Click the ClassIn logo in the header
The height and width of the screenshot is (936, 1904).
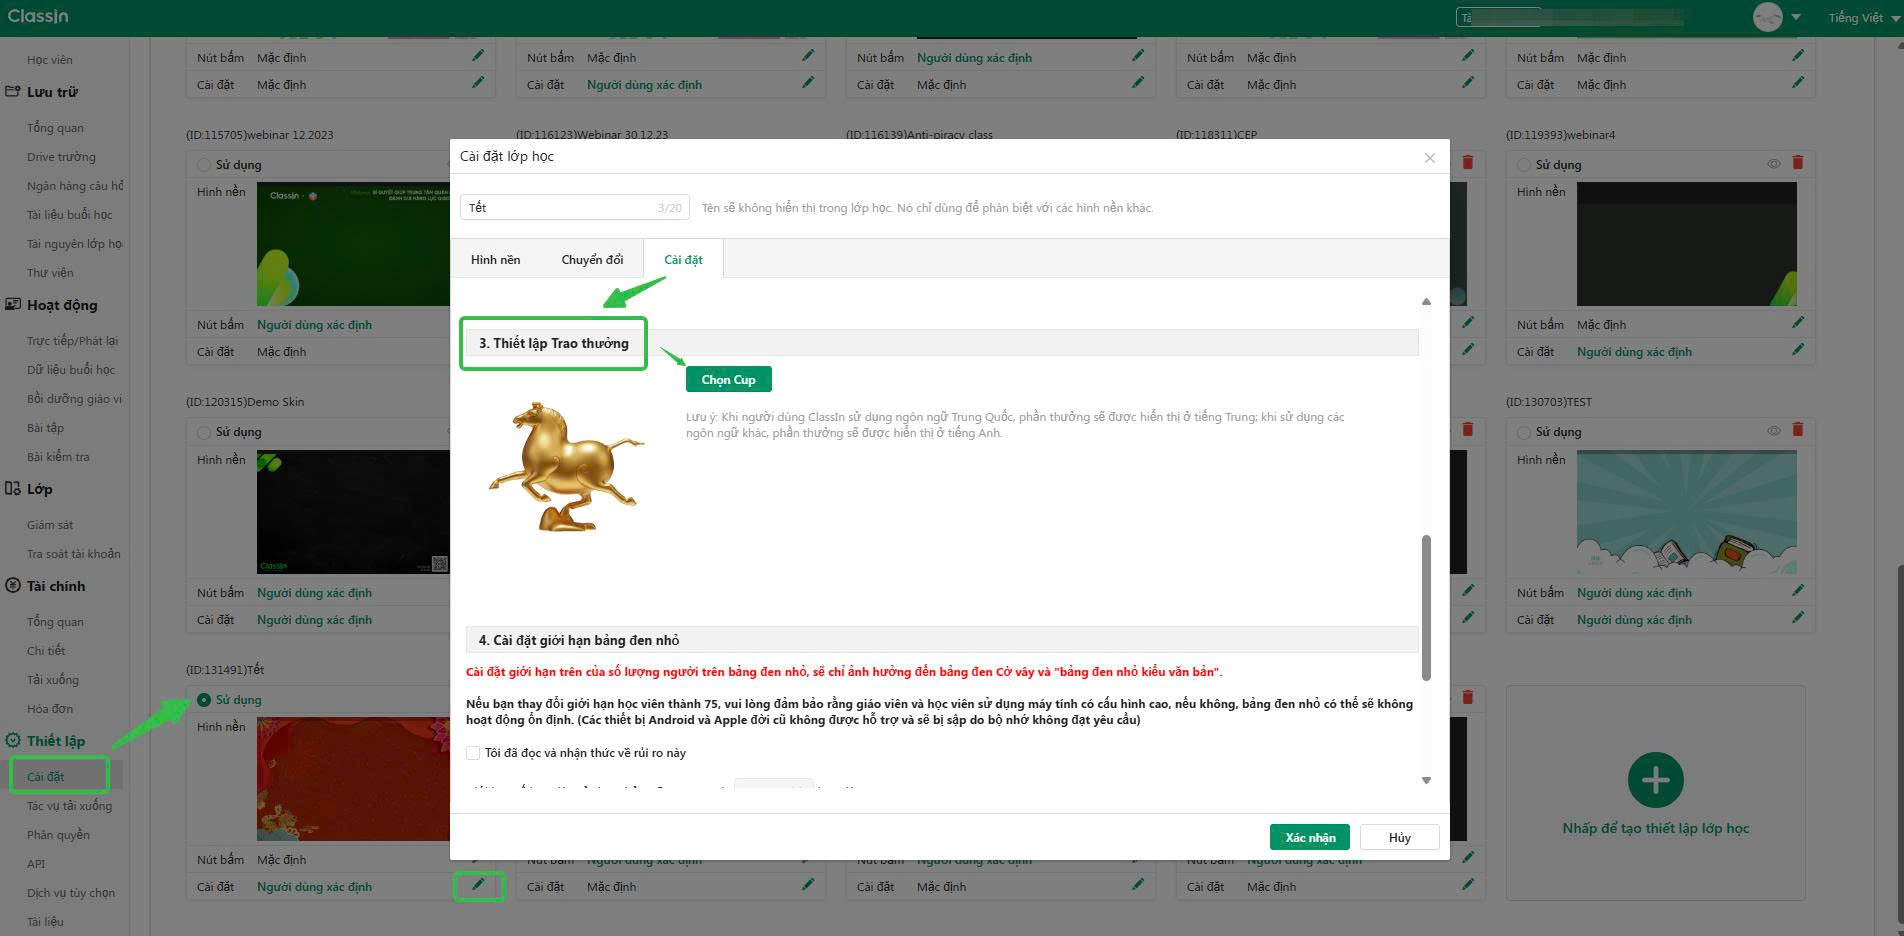pyautogui.click(x=39, y=17)
